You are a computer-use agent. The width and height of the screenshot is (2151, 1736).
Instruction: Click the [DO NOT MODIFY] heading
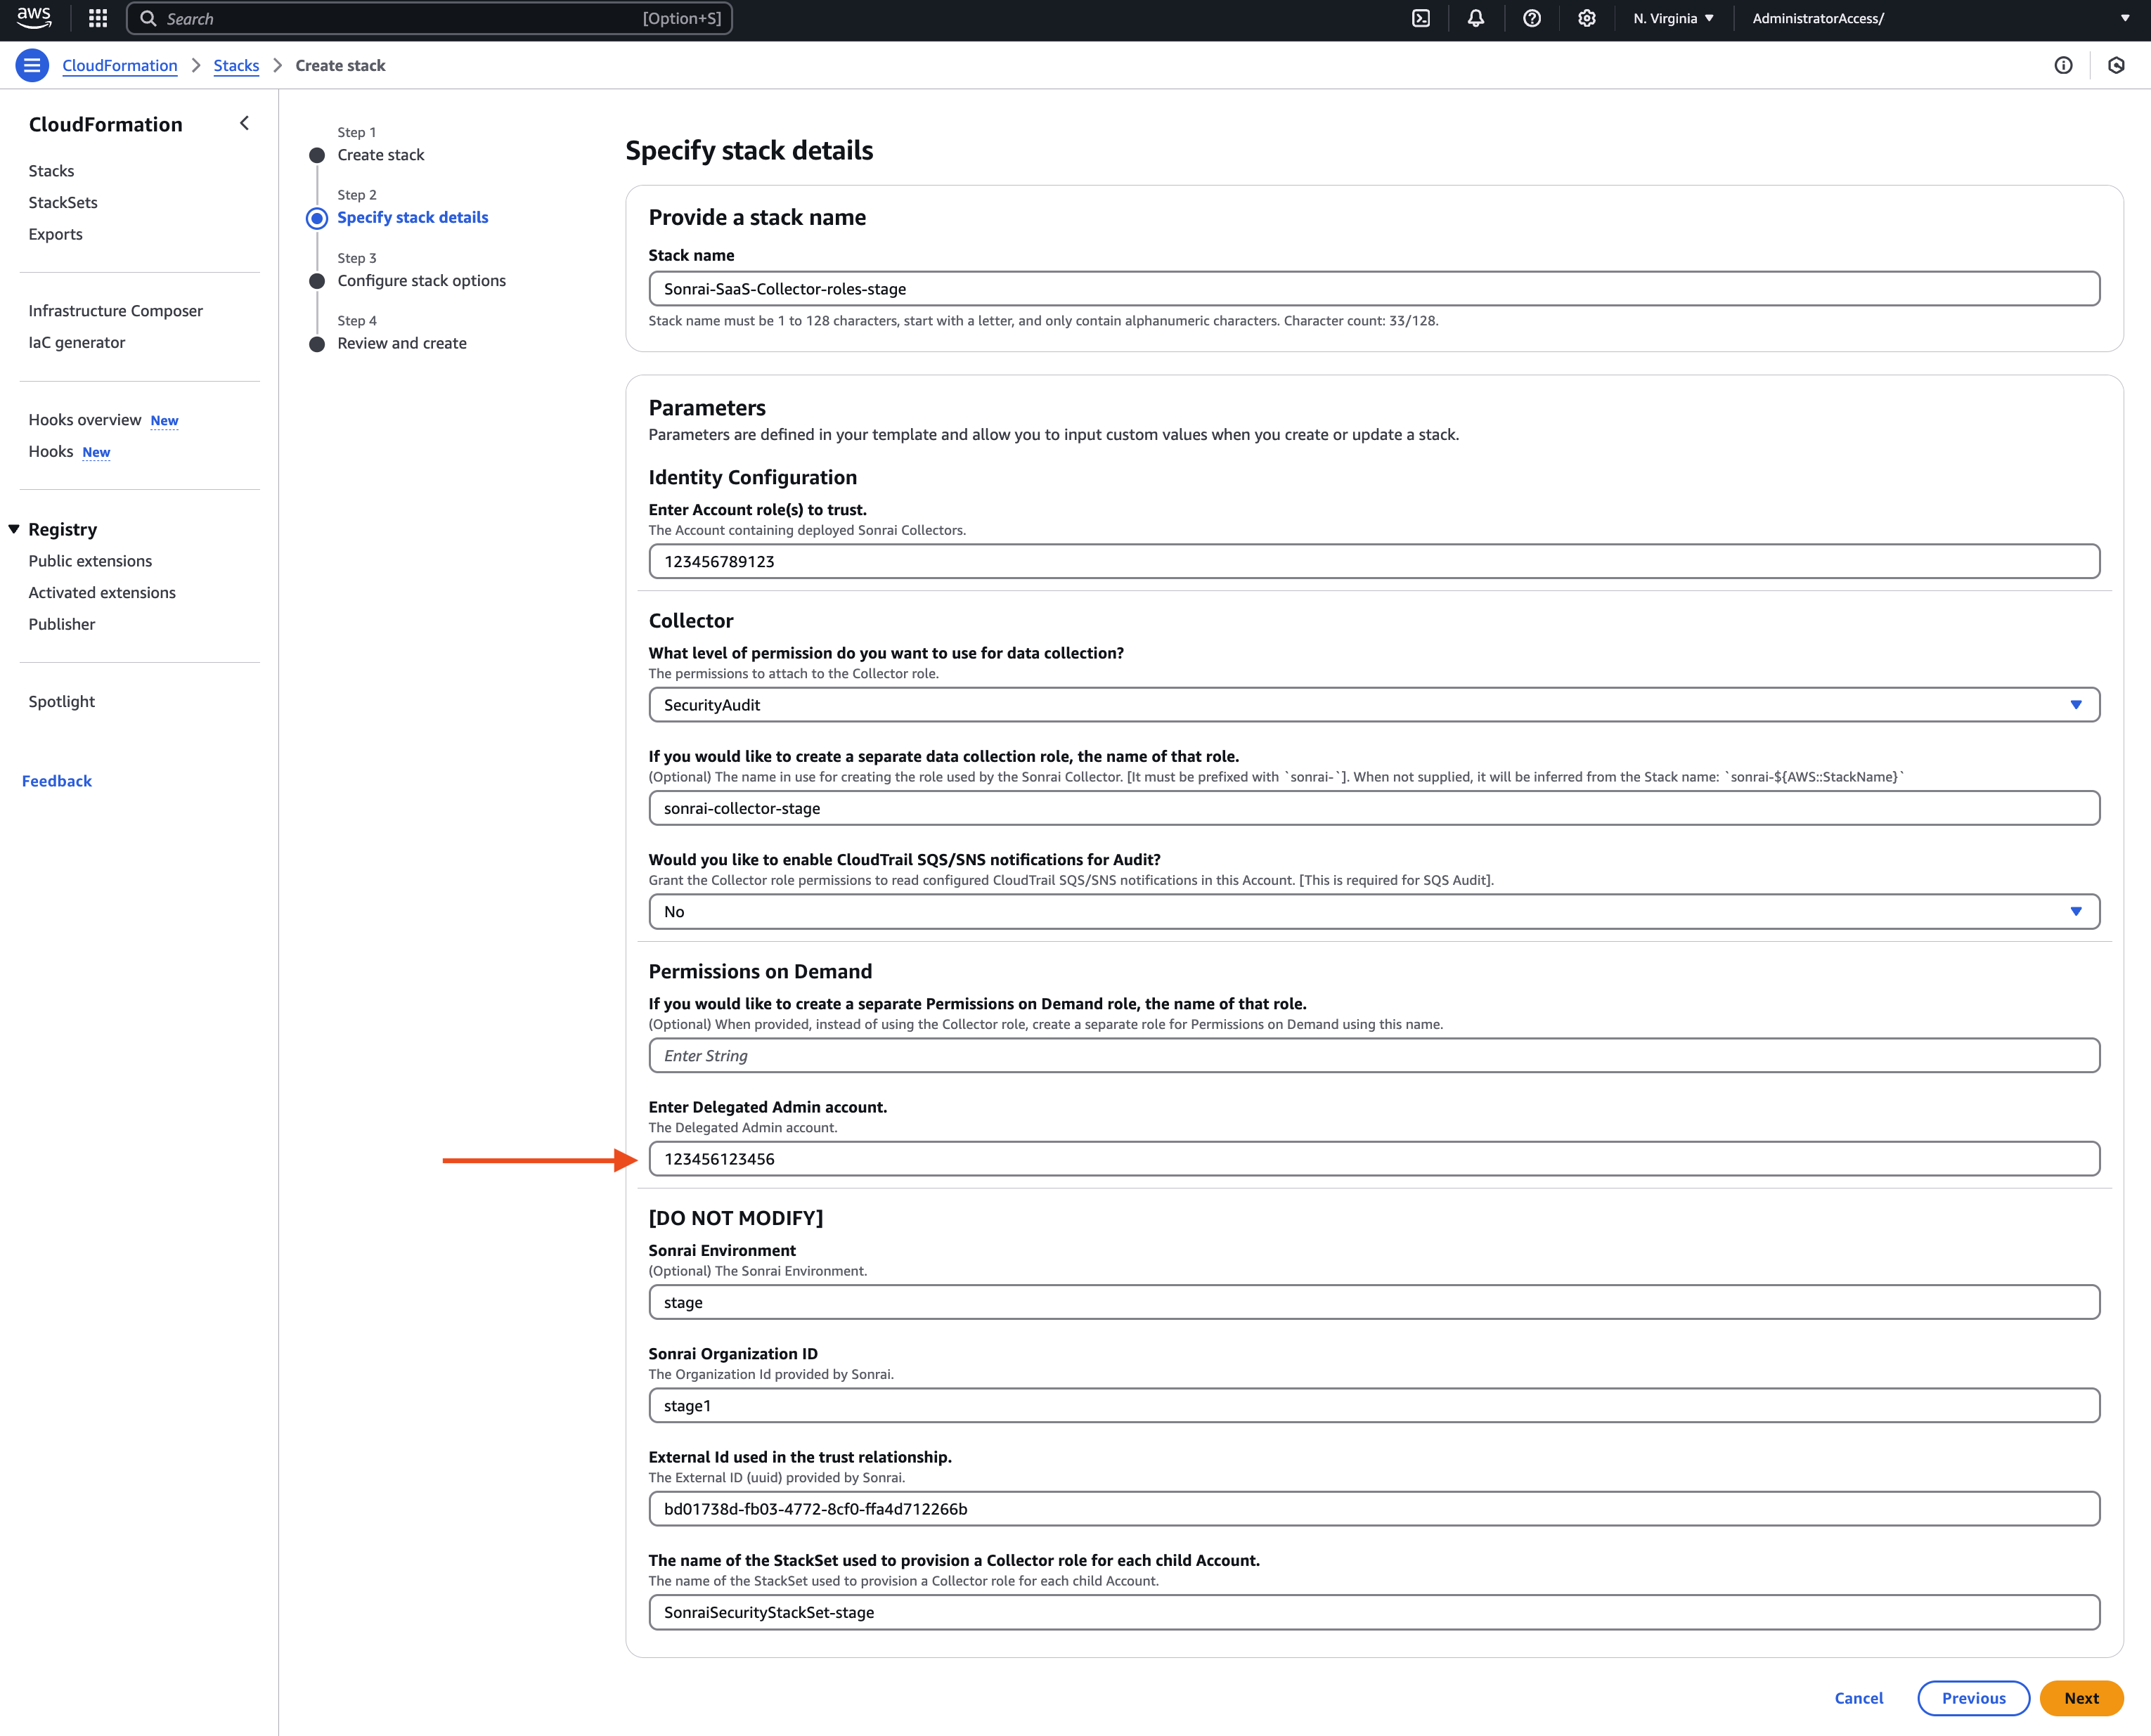[x=736, y=1218]
